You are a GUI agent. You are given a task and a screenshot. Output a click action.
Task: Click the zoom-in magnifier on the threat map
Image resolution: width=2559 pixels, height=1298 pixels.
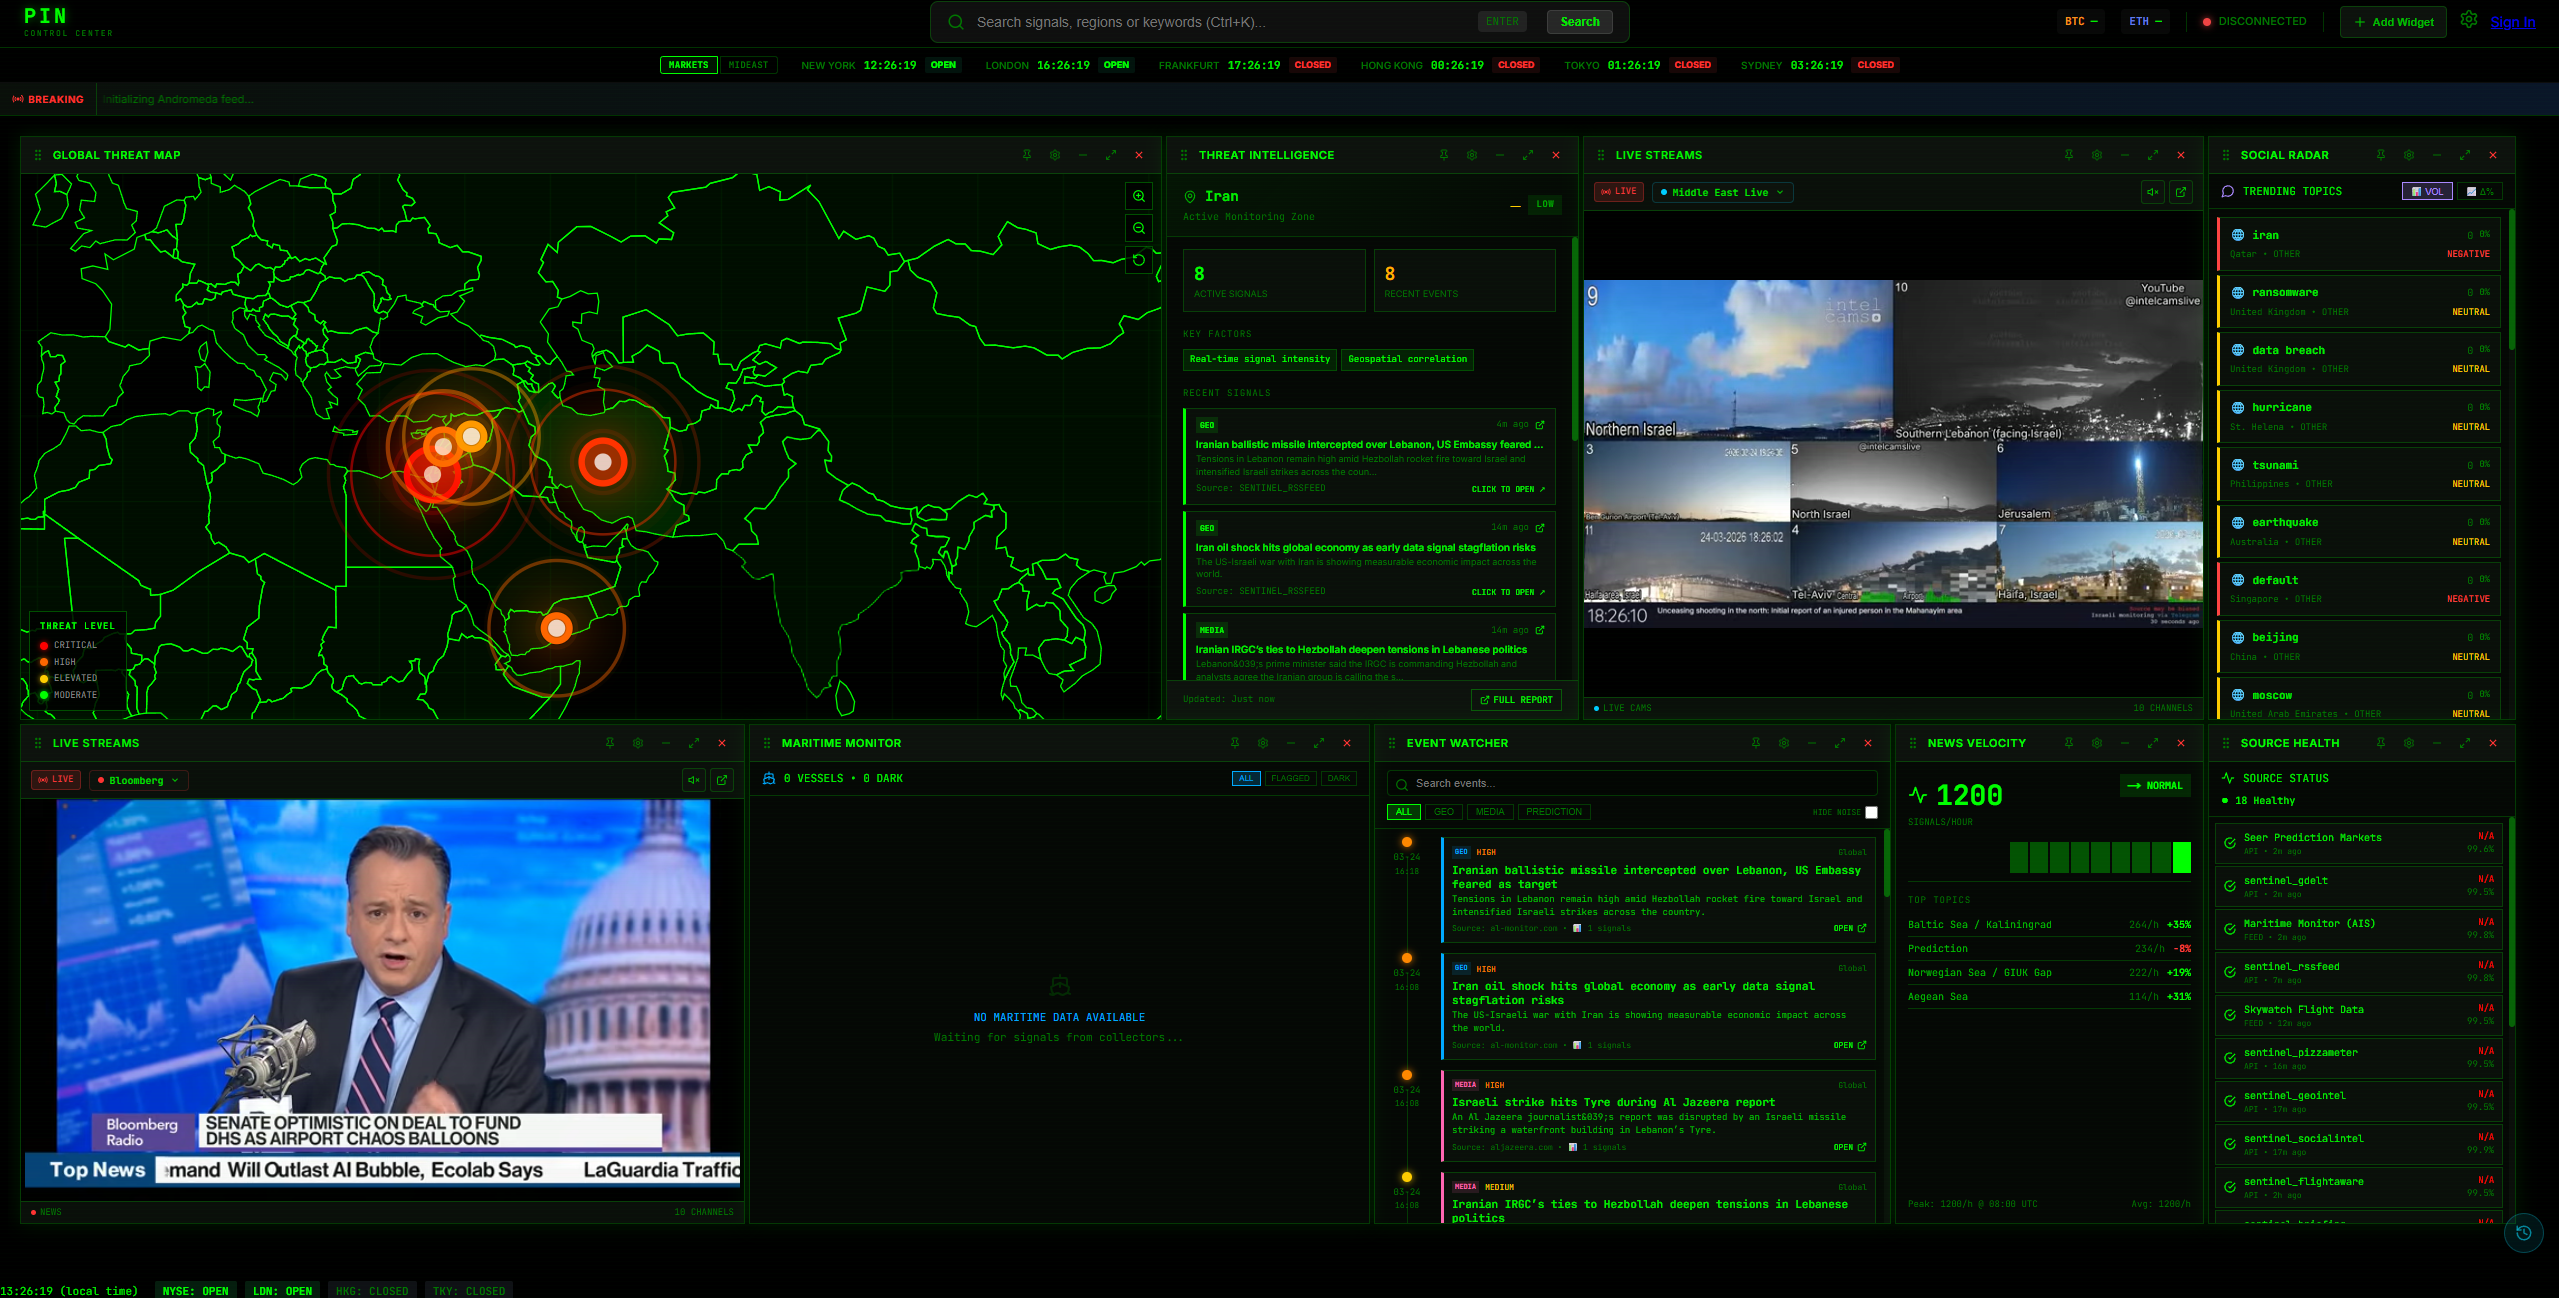(1139, 196)
